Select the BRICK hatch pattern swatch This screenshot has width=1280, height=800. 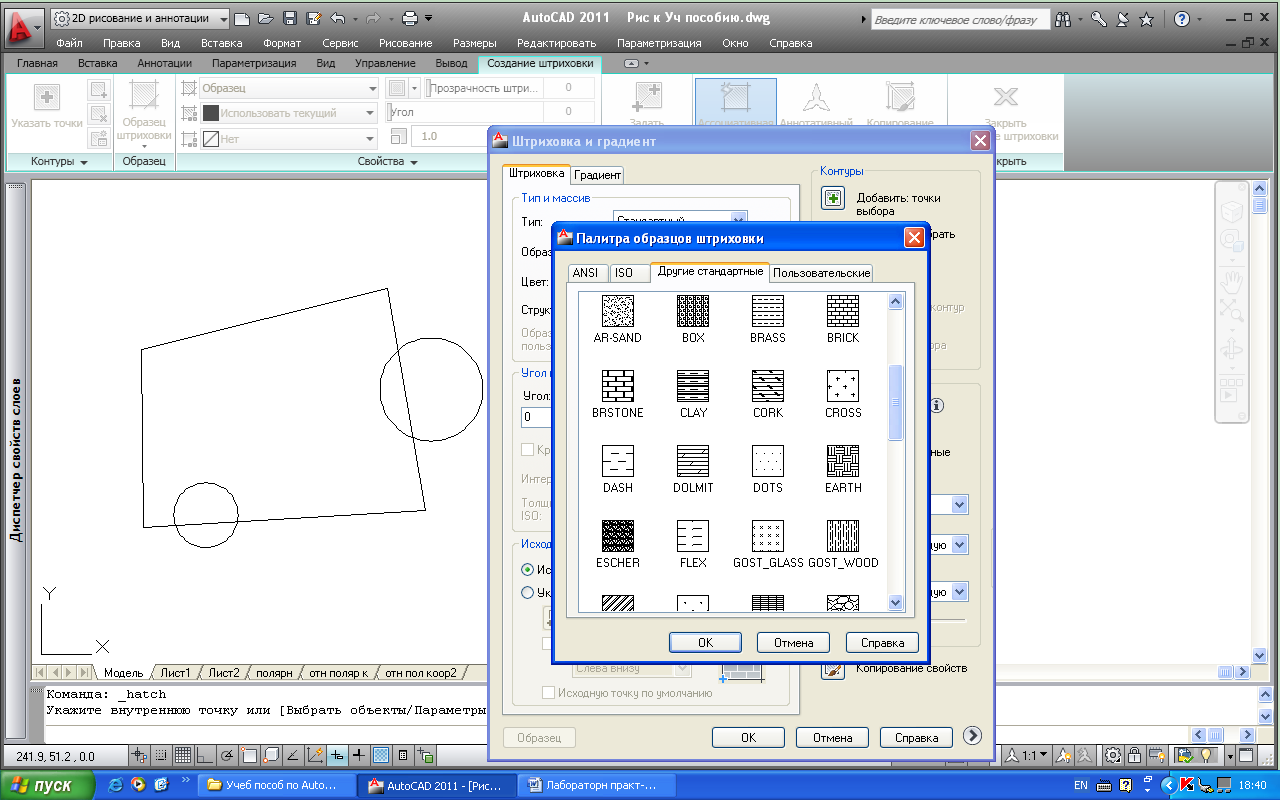pyautogui.click(x=843, y=311)
